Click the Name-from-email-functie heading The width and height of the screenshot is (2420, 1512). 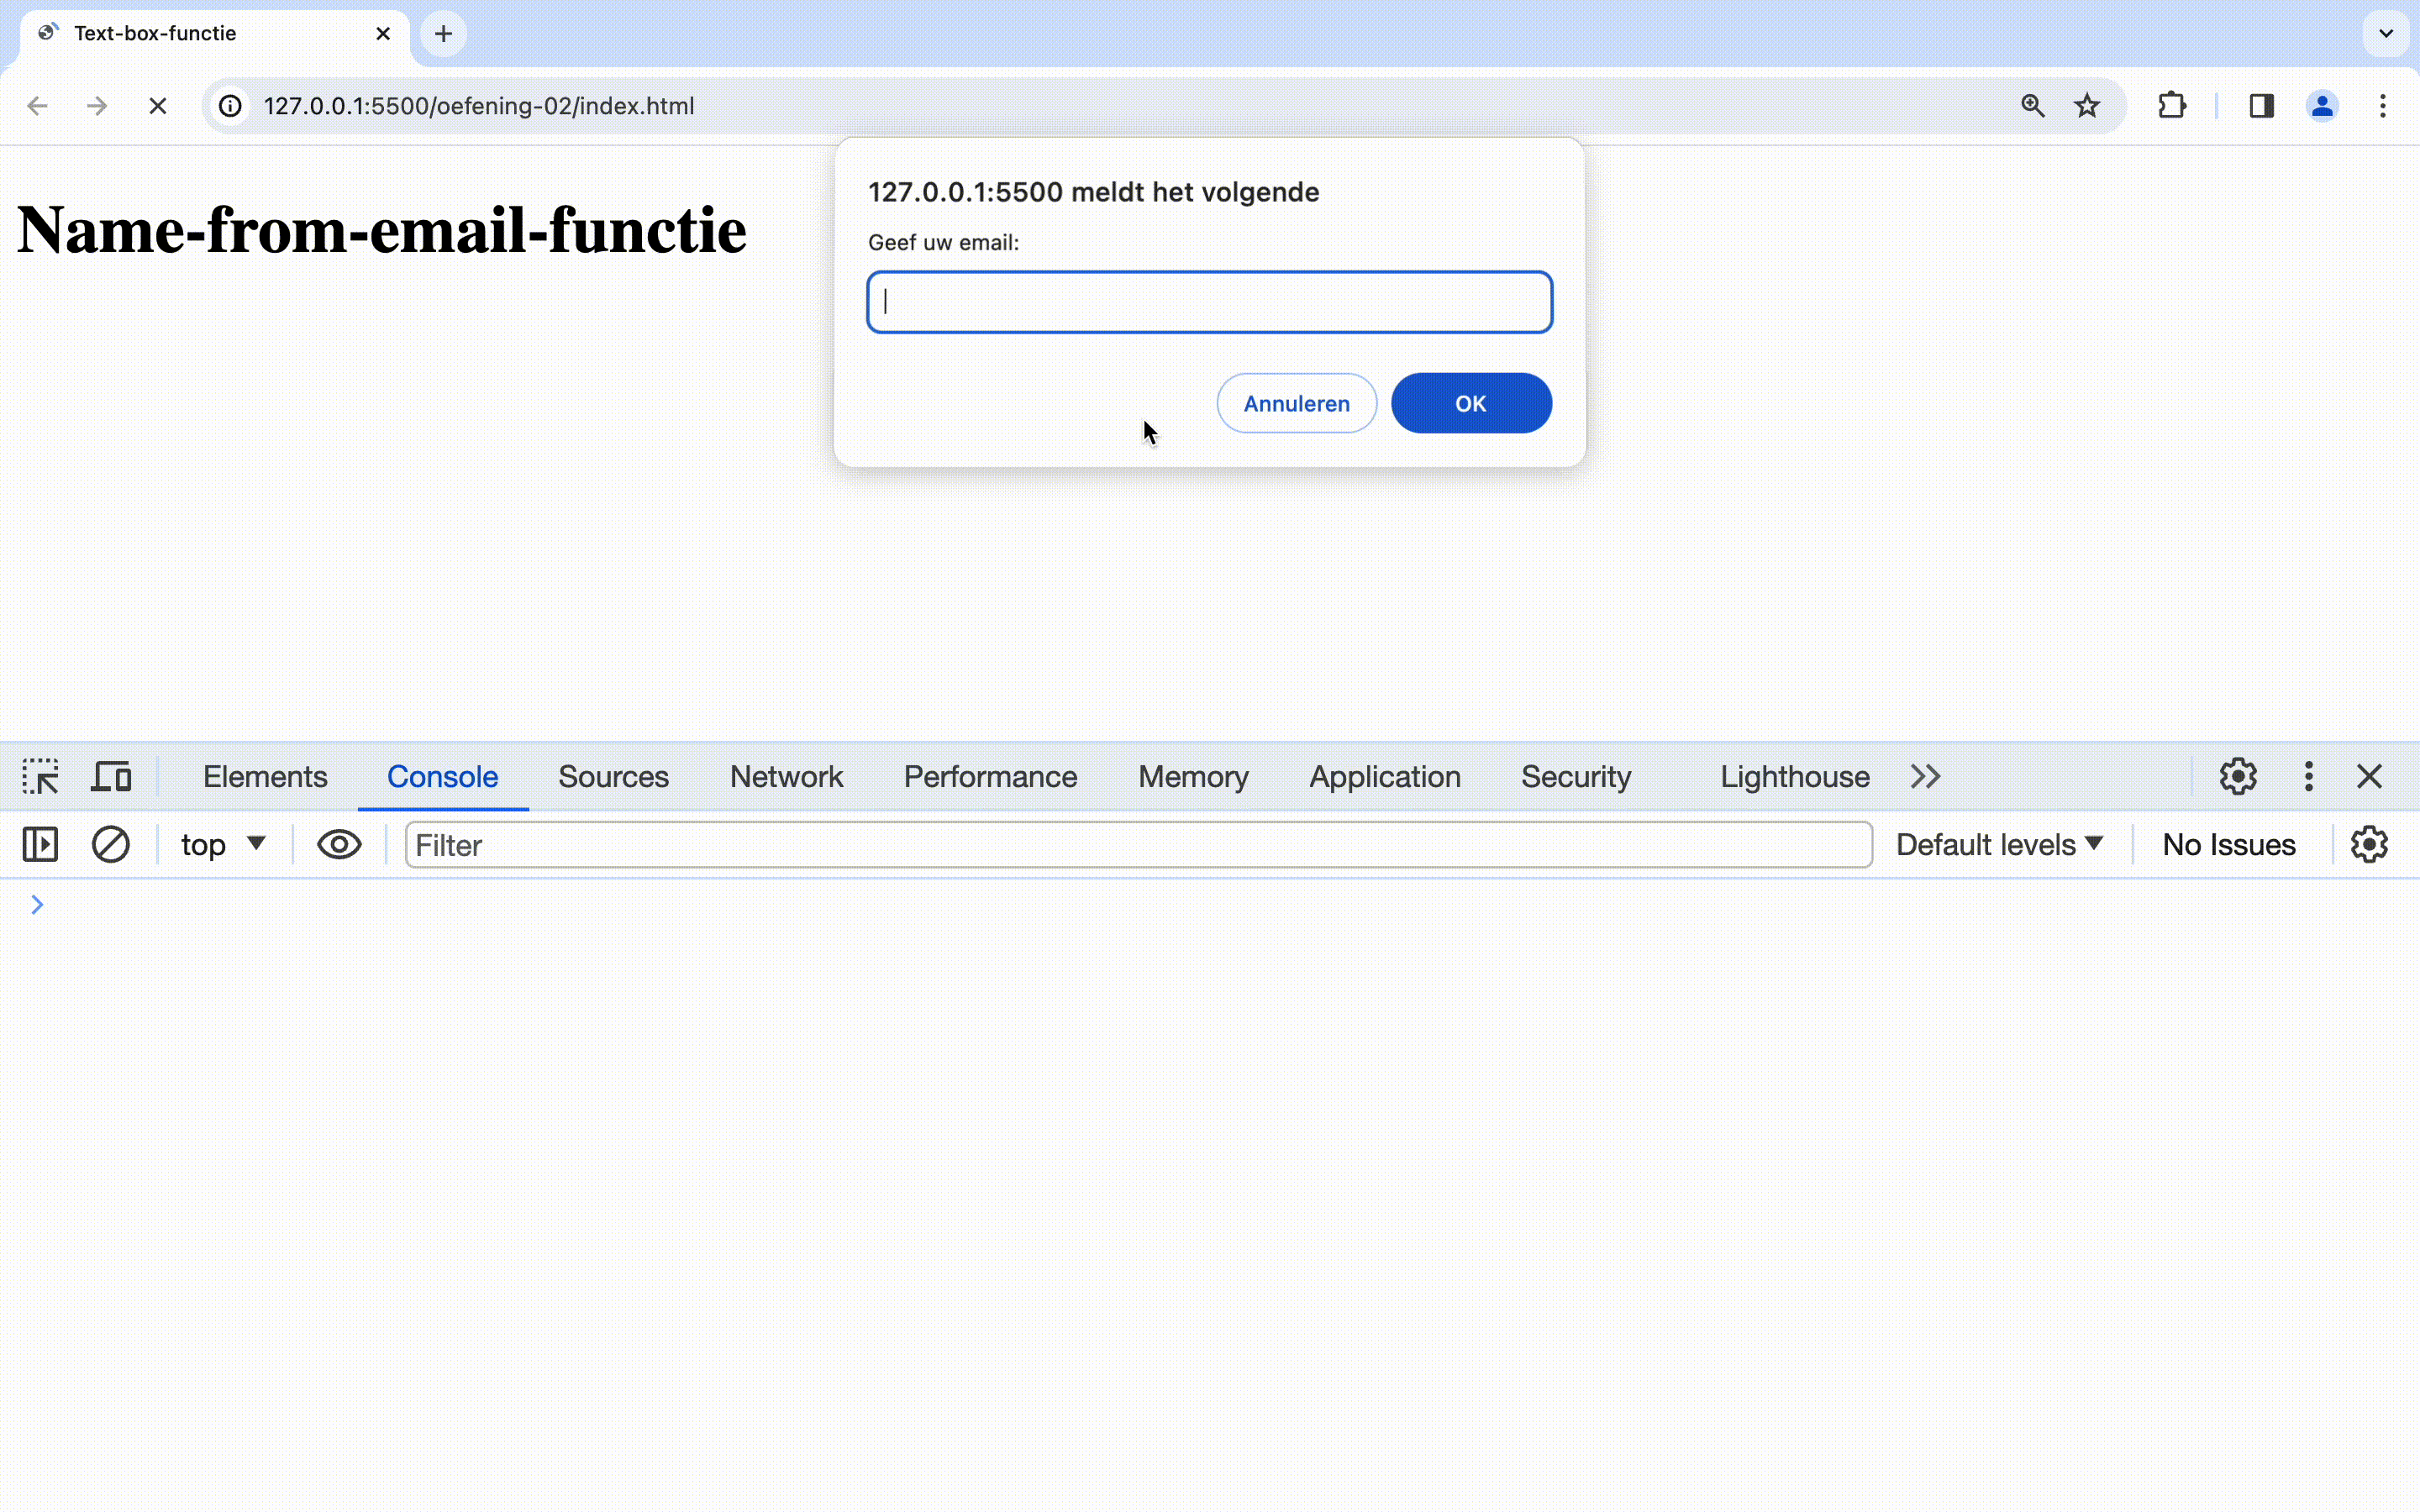pyautogui.click(x=381, y=230)
